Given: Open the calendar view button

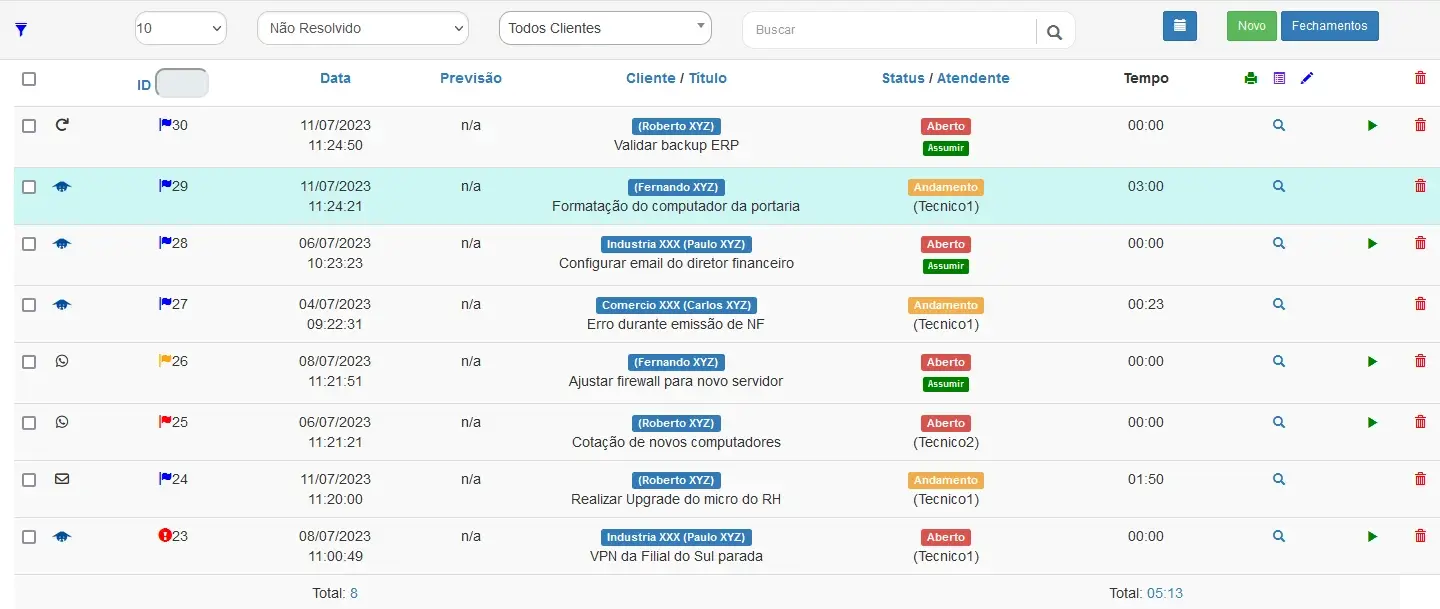Looking at the screenshot, I should [1179, 27].
